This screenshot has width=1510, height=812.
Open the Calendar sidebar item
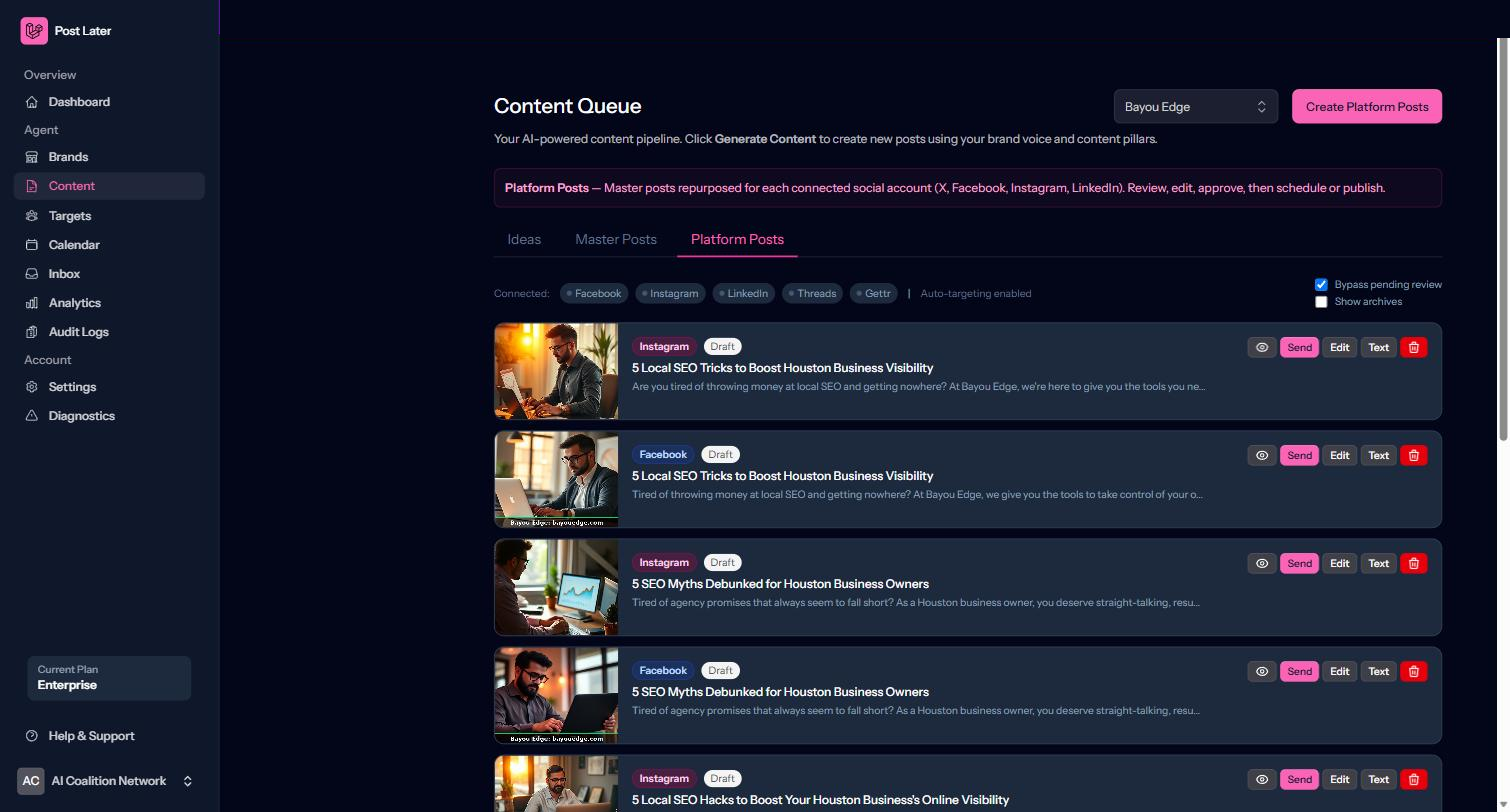click(x=109, y=245)
